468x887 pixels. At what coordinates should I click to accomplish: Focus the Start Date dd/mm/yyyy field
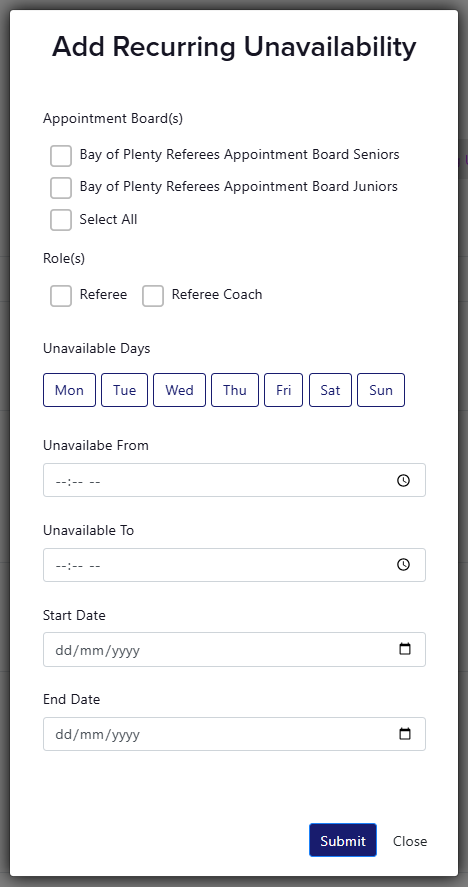tap(234, 649)
